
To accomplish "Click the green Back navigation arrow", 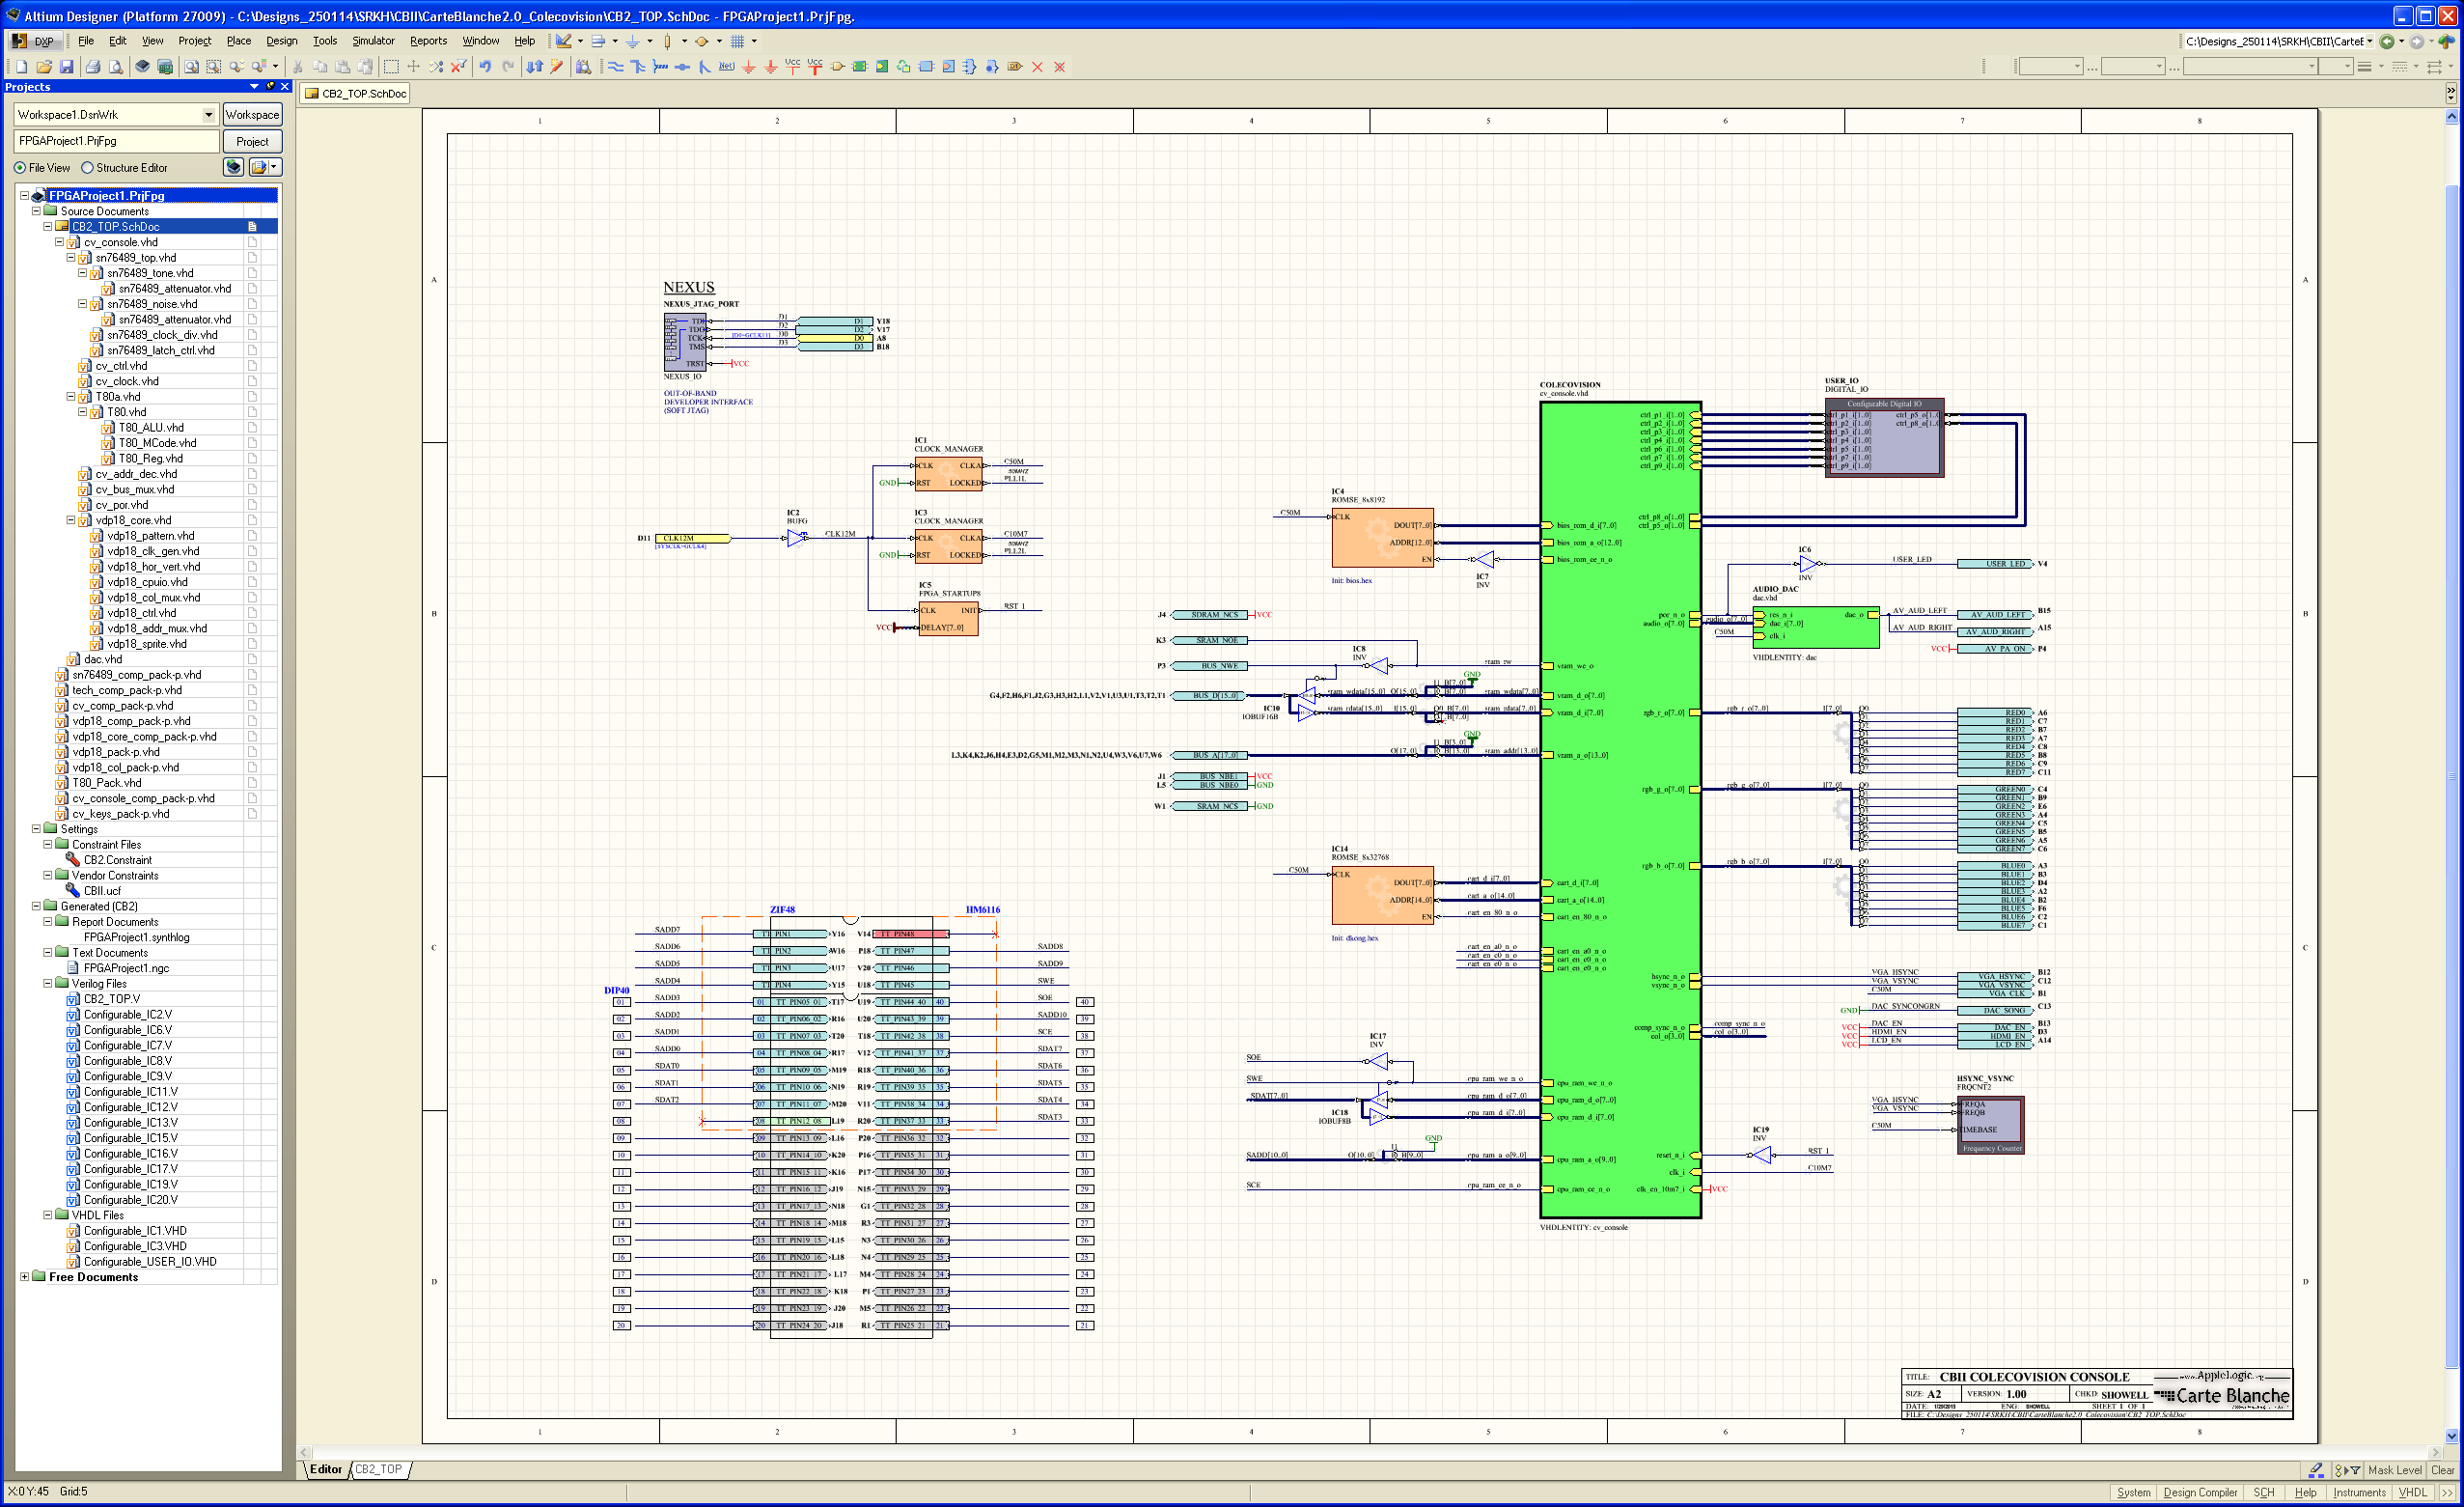I will pyautogui.click(x=2387, y=41).
